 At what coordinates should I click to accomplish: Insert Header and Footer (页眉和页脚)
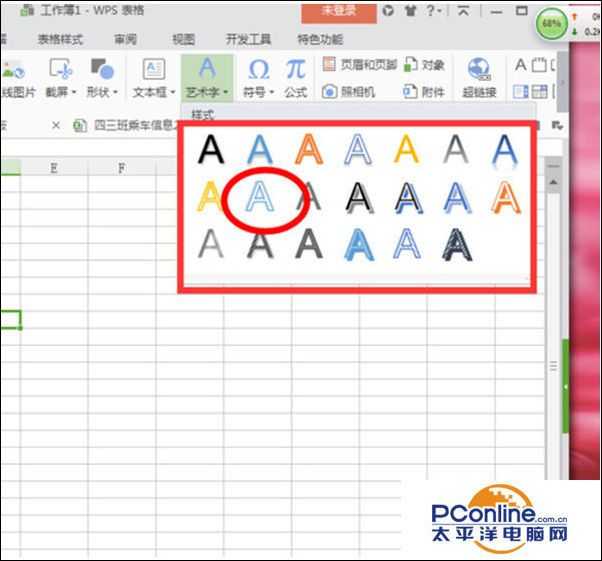pyautogui.click(x=360, y=65)
